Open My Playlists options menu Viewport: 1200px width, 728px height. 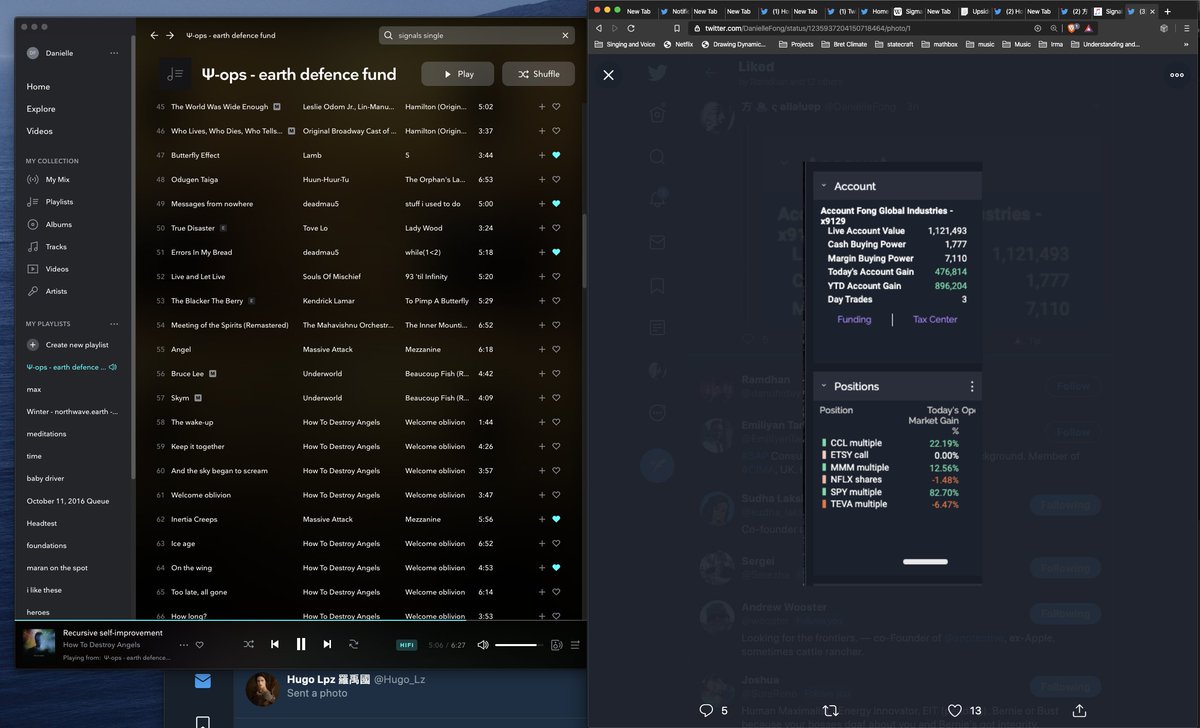114,324
